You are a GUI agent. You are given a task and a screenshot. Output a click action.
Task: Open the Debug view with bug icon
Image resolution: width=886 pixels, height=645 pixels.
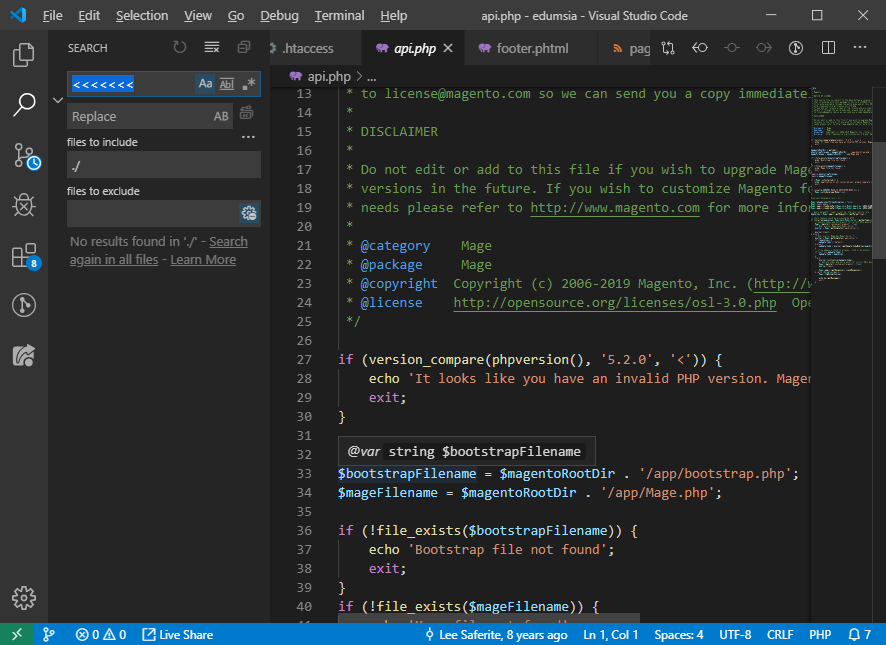(x=24, y=205)
